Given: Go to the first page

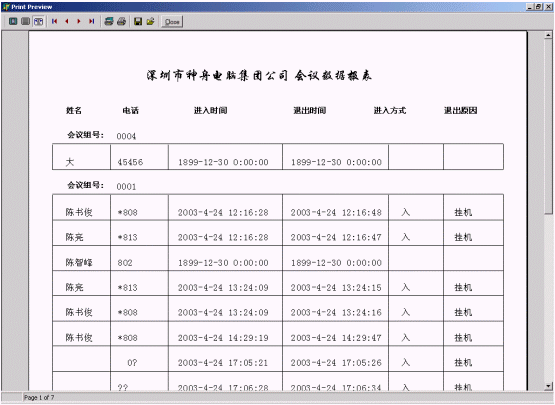Looking at the screenshot, I should (x=54, y=21).
